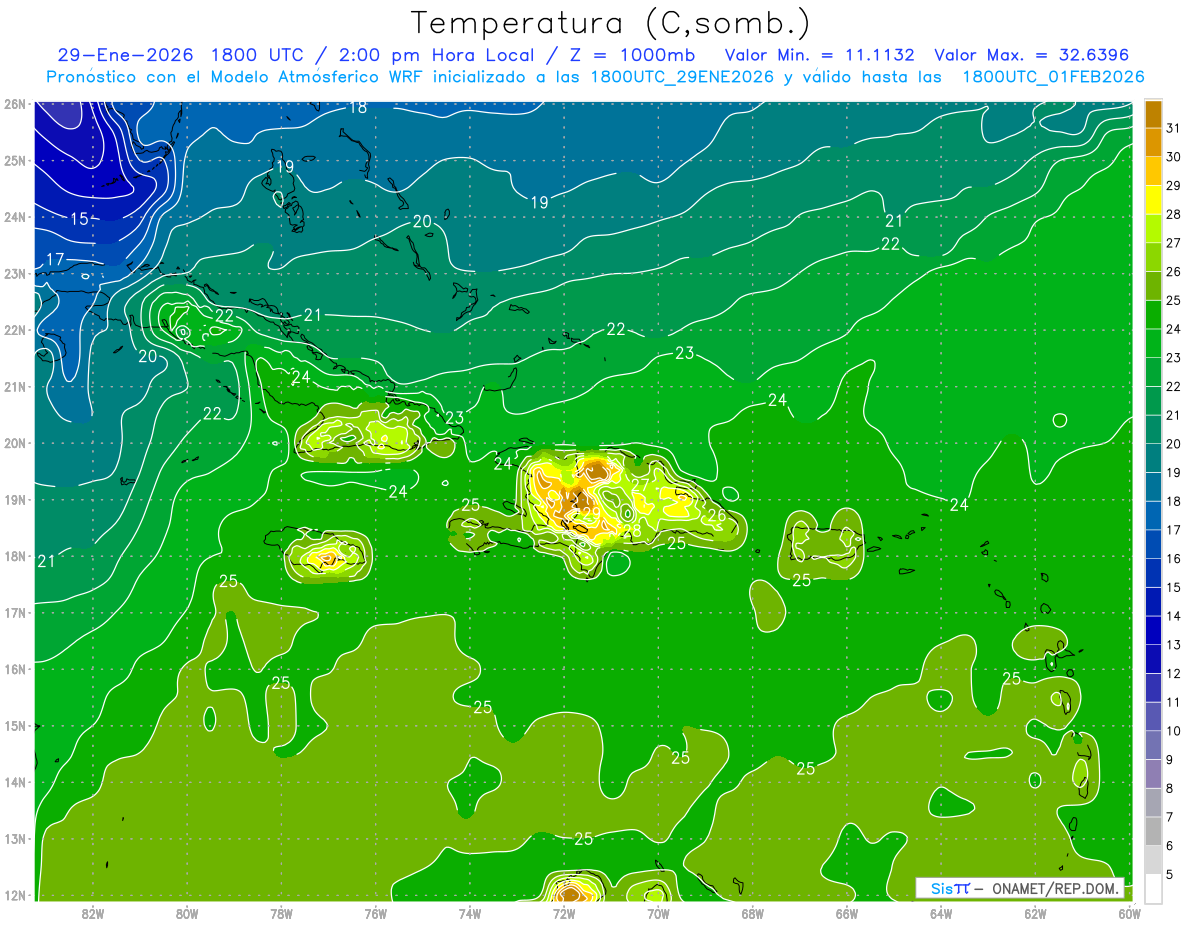Click the "15N" latitude axis label
The height and width of the screenshot is (927, 1200).
[14, 725]
